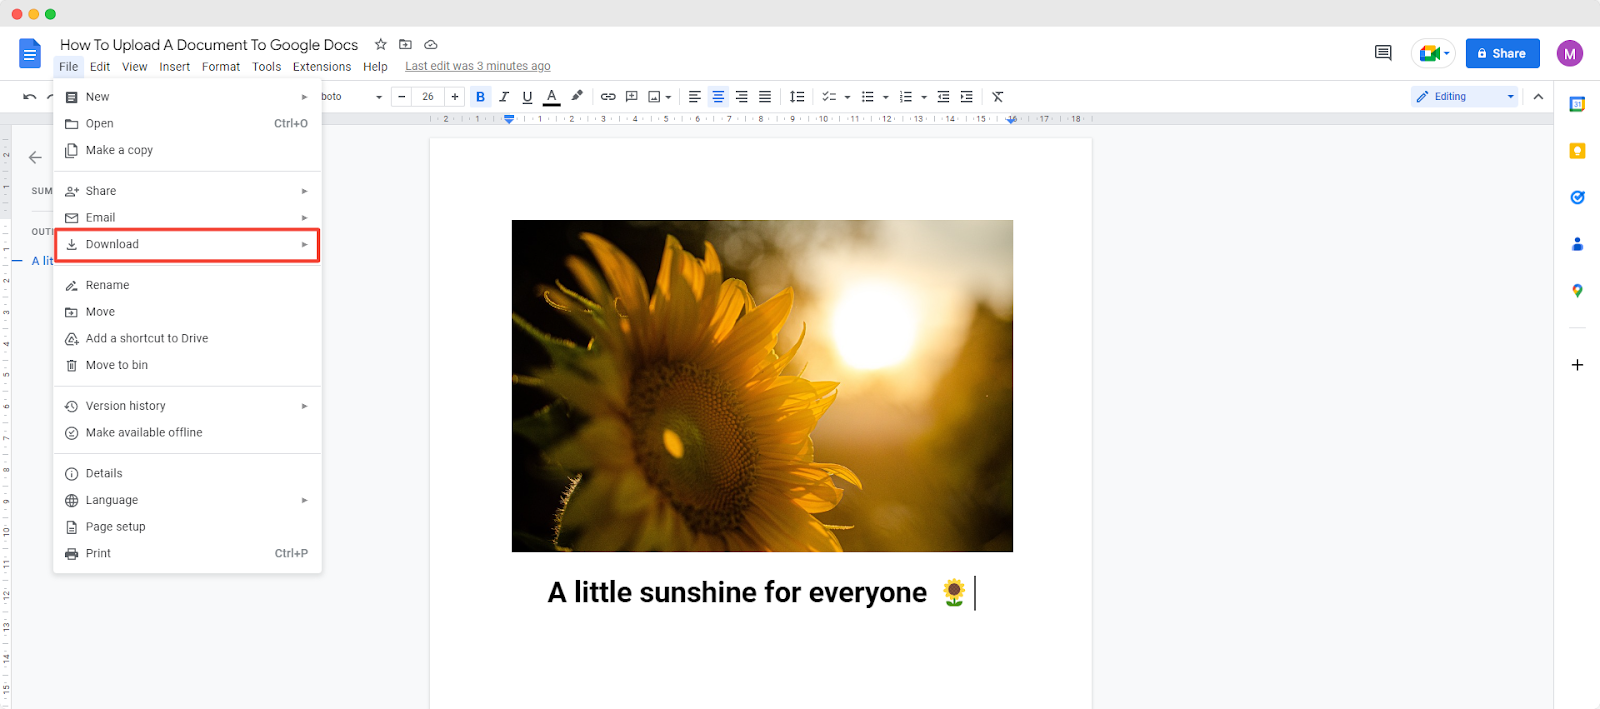
Task: Open 'Last edit was 3 minutes ago' link
Action: 477,67
